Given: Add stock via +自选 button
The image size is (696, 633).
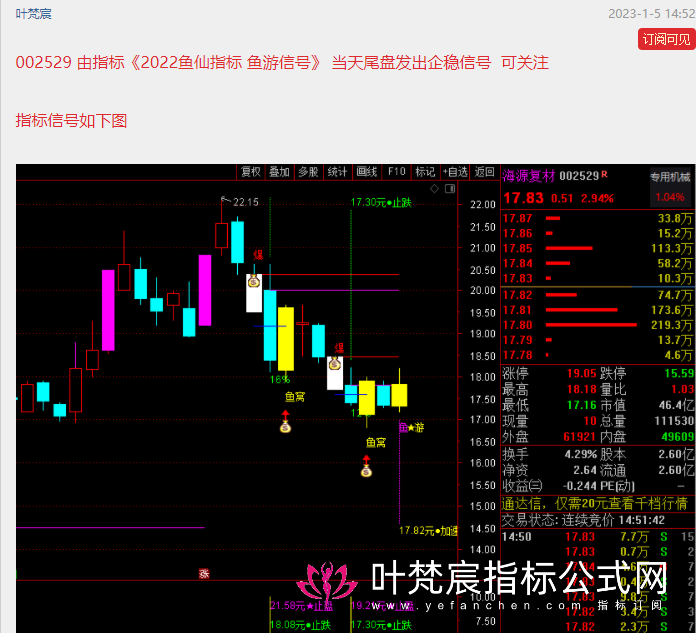Looking at the screenshot, I should click(x=455, y=172).
